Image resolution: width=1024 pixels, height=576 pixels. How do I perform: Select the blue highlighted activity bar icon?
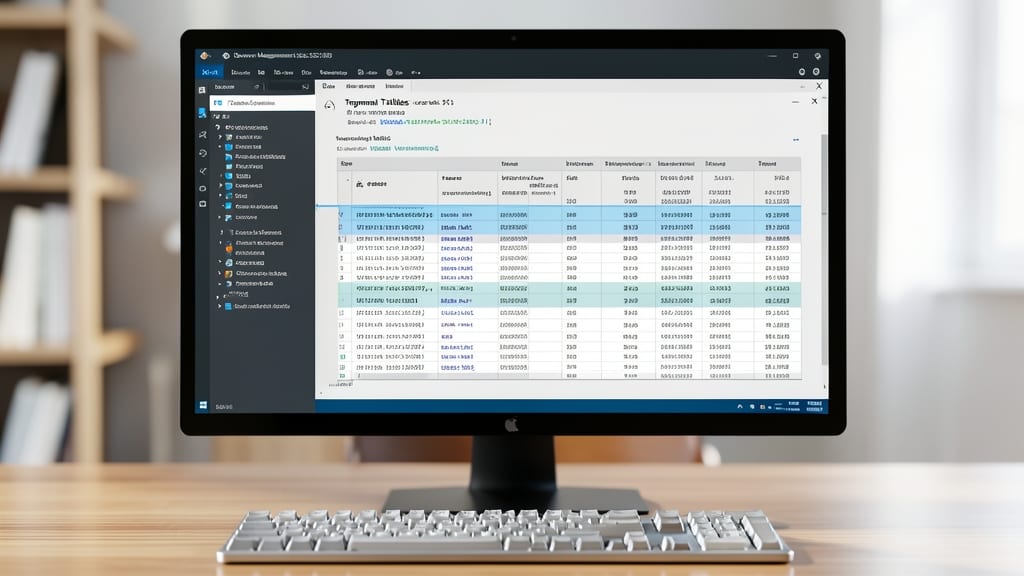coord(202,113)
